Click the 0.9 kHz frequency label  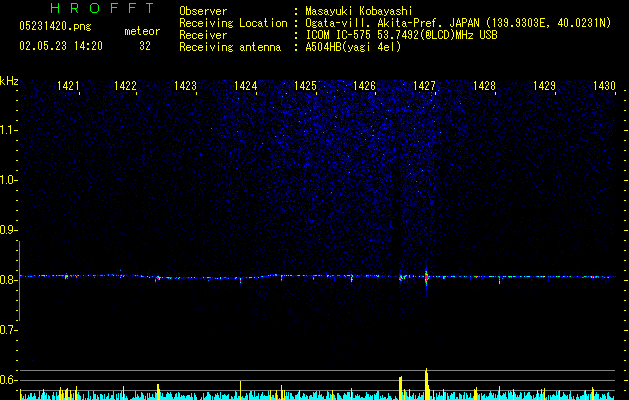7,230
